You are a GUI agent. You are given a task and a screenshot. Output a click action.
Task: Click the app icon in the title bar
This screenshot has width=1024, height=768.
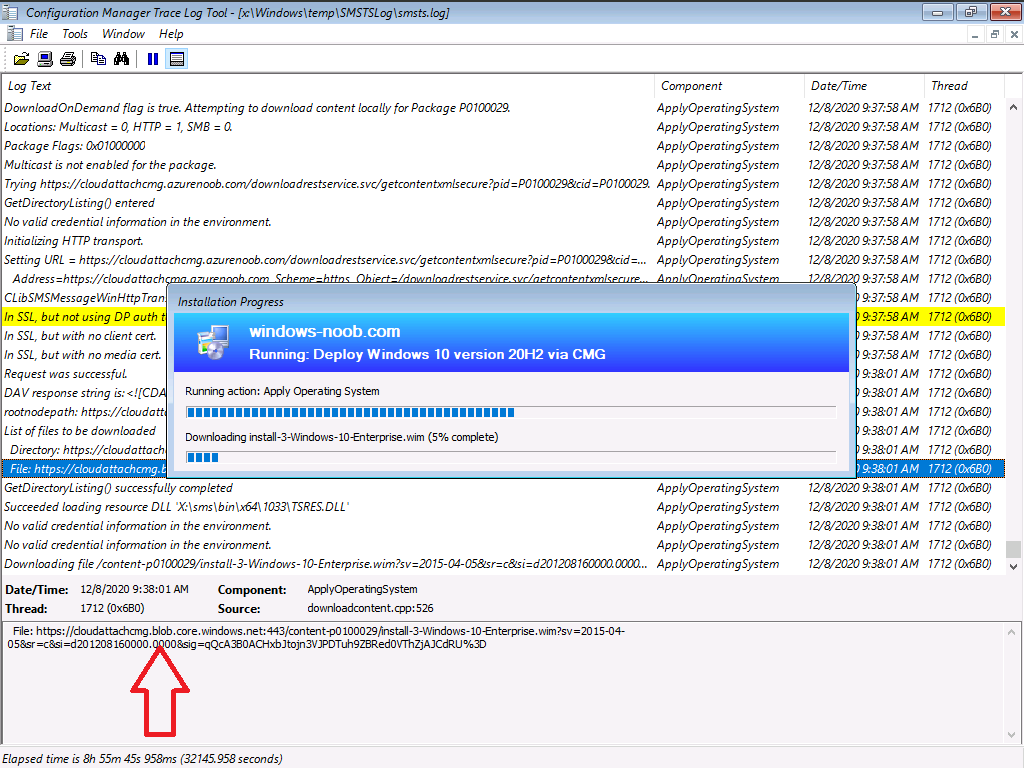point(11,12)
